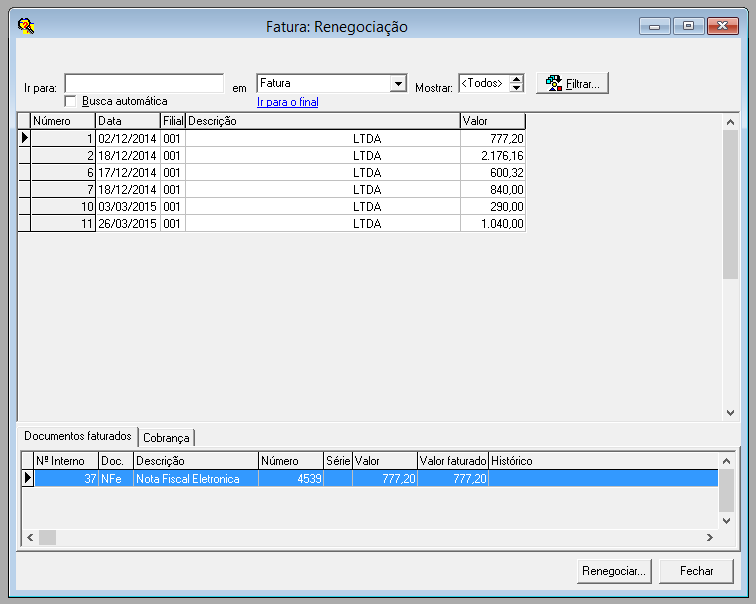Follow the 'Ir para o final' link
756x604 pixels.
(x=287, y=102)
